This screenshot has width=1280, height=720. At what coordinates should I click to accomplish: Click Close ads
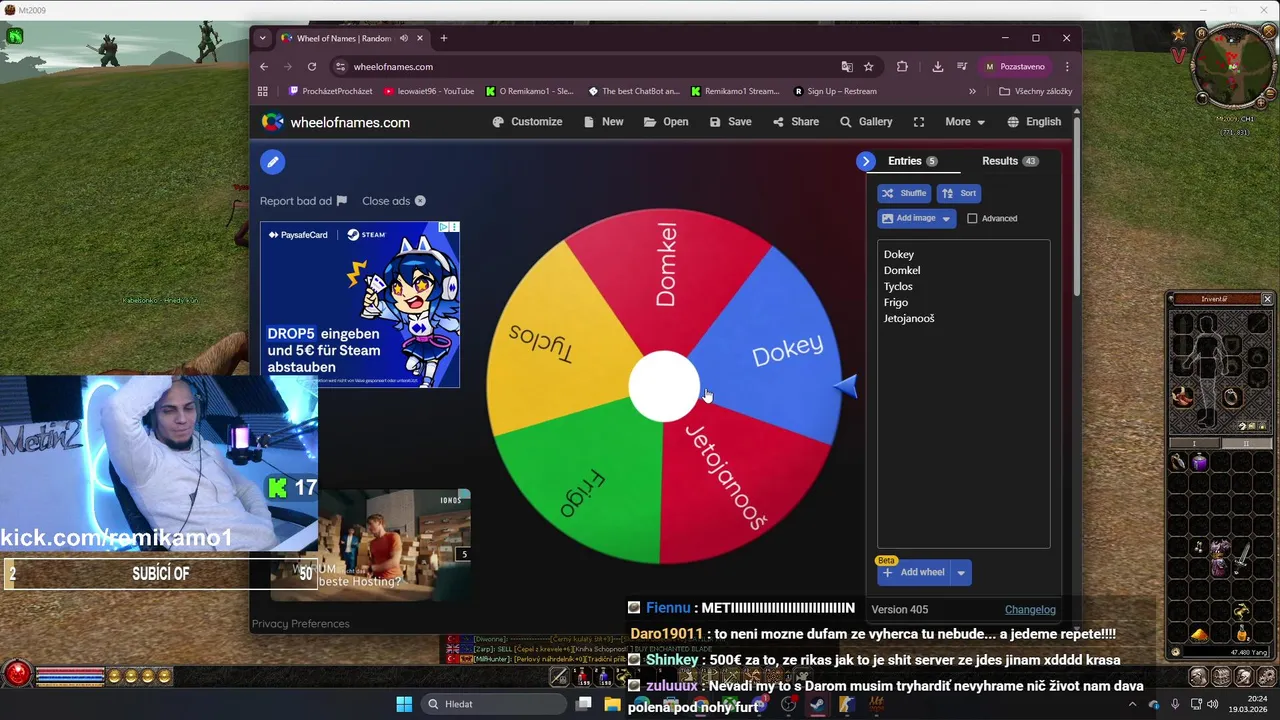tap(394, 201)
